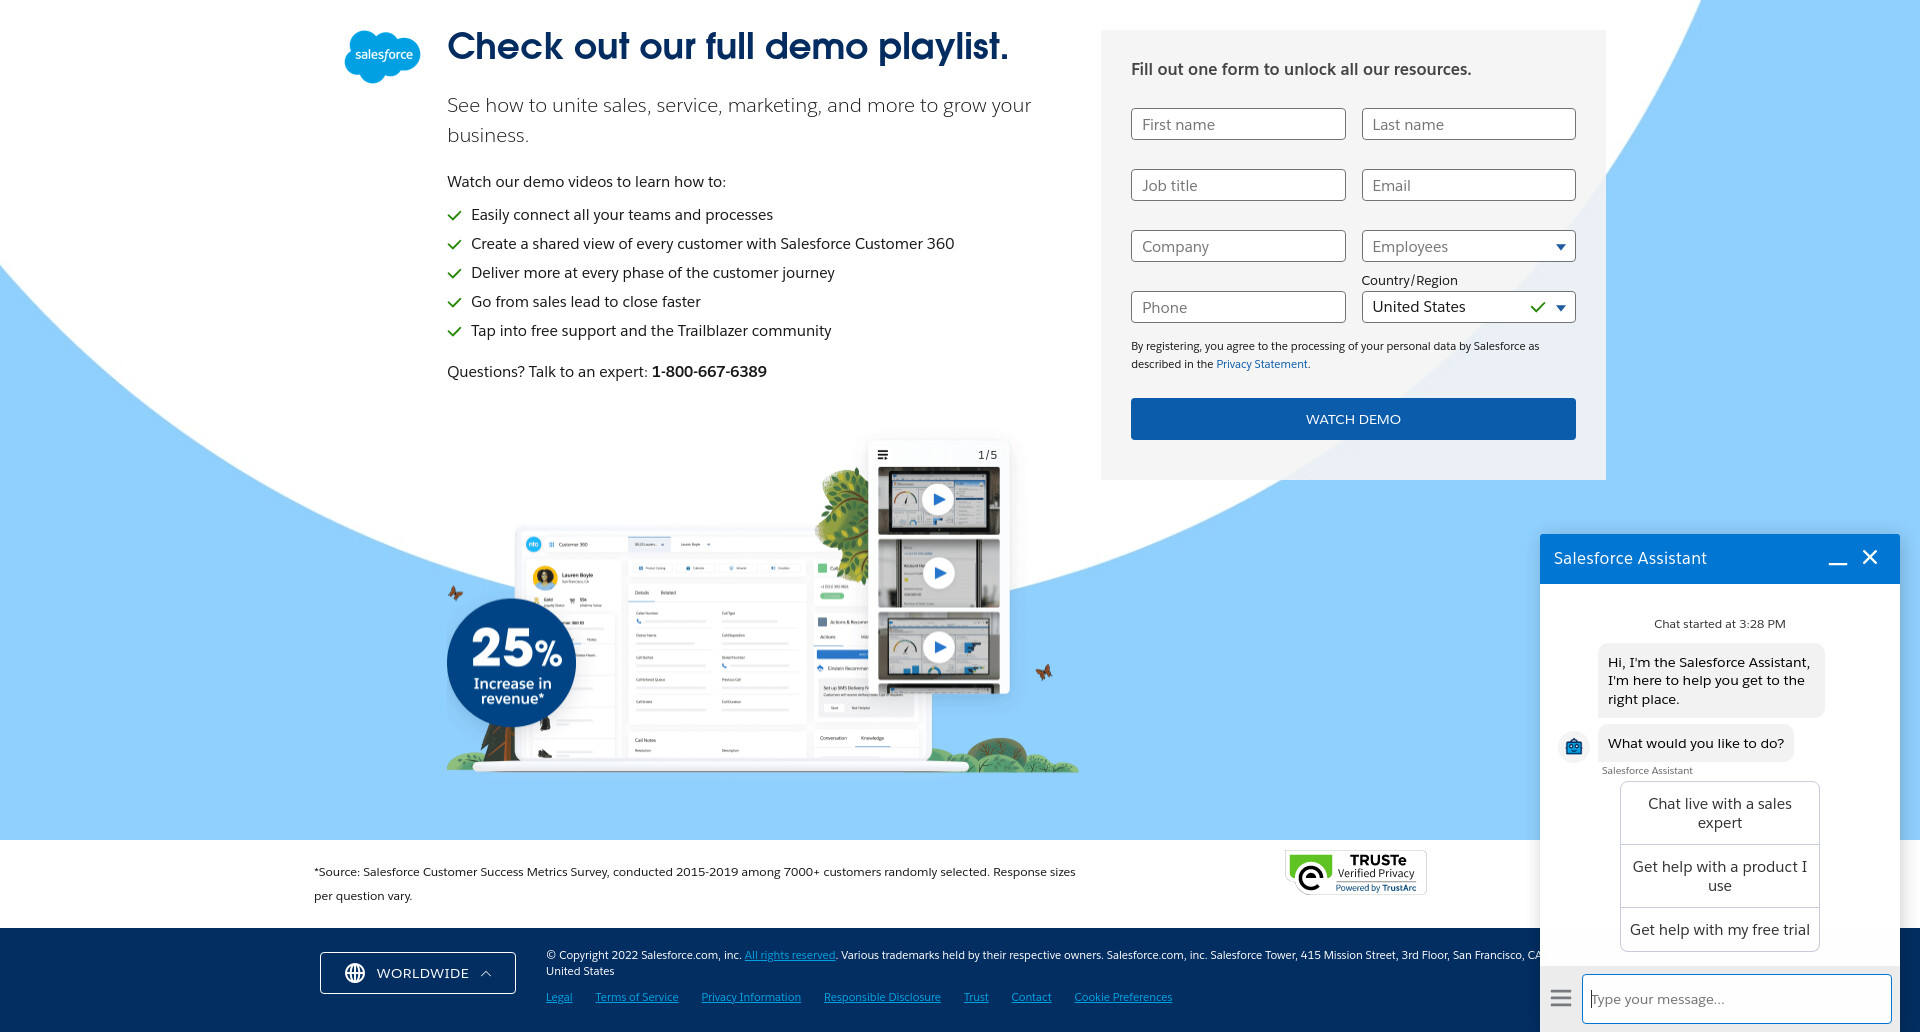
Task: Click the Salesforce cloud logo
Action: [382, 56]
